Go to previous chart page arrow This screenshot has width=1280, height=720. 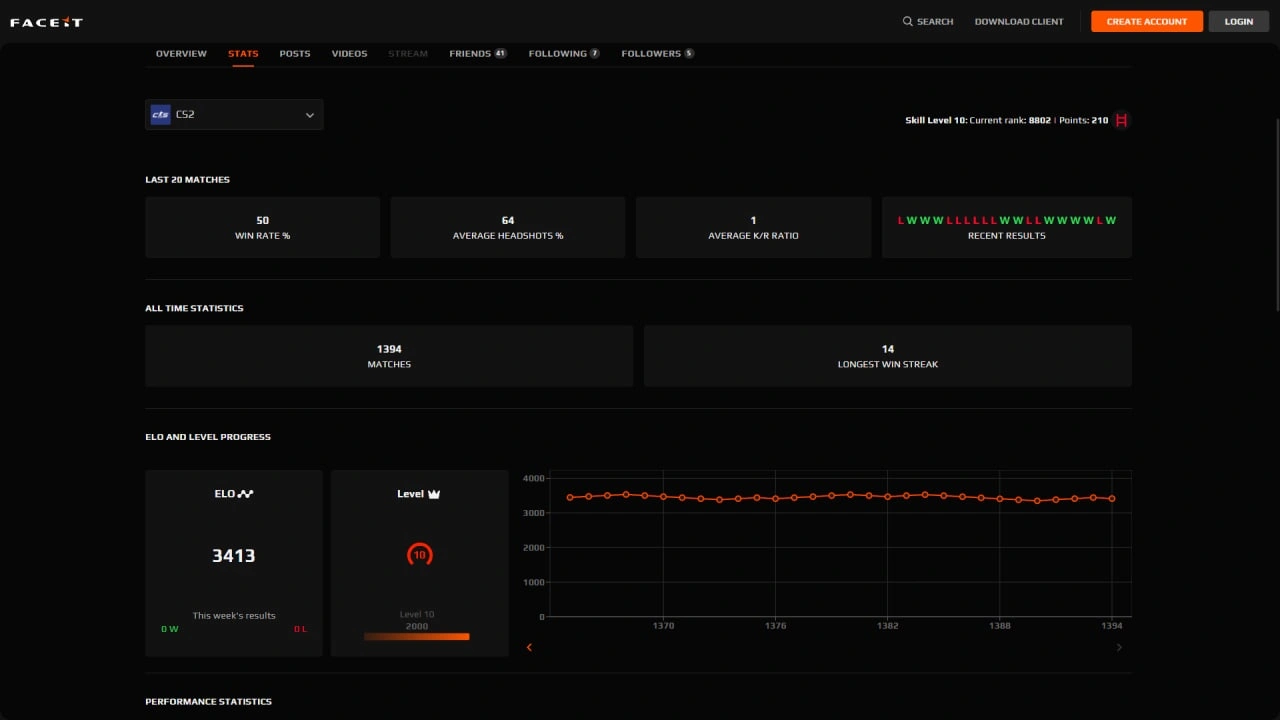click(529, 648)
